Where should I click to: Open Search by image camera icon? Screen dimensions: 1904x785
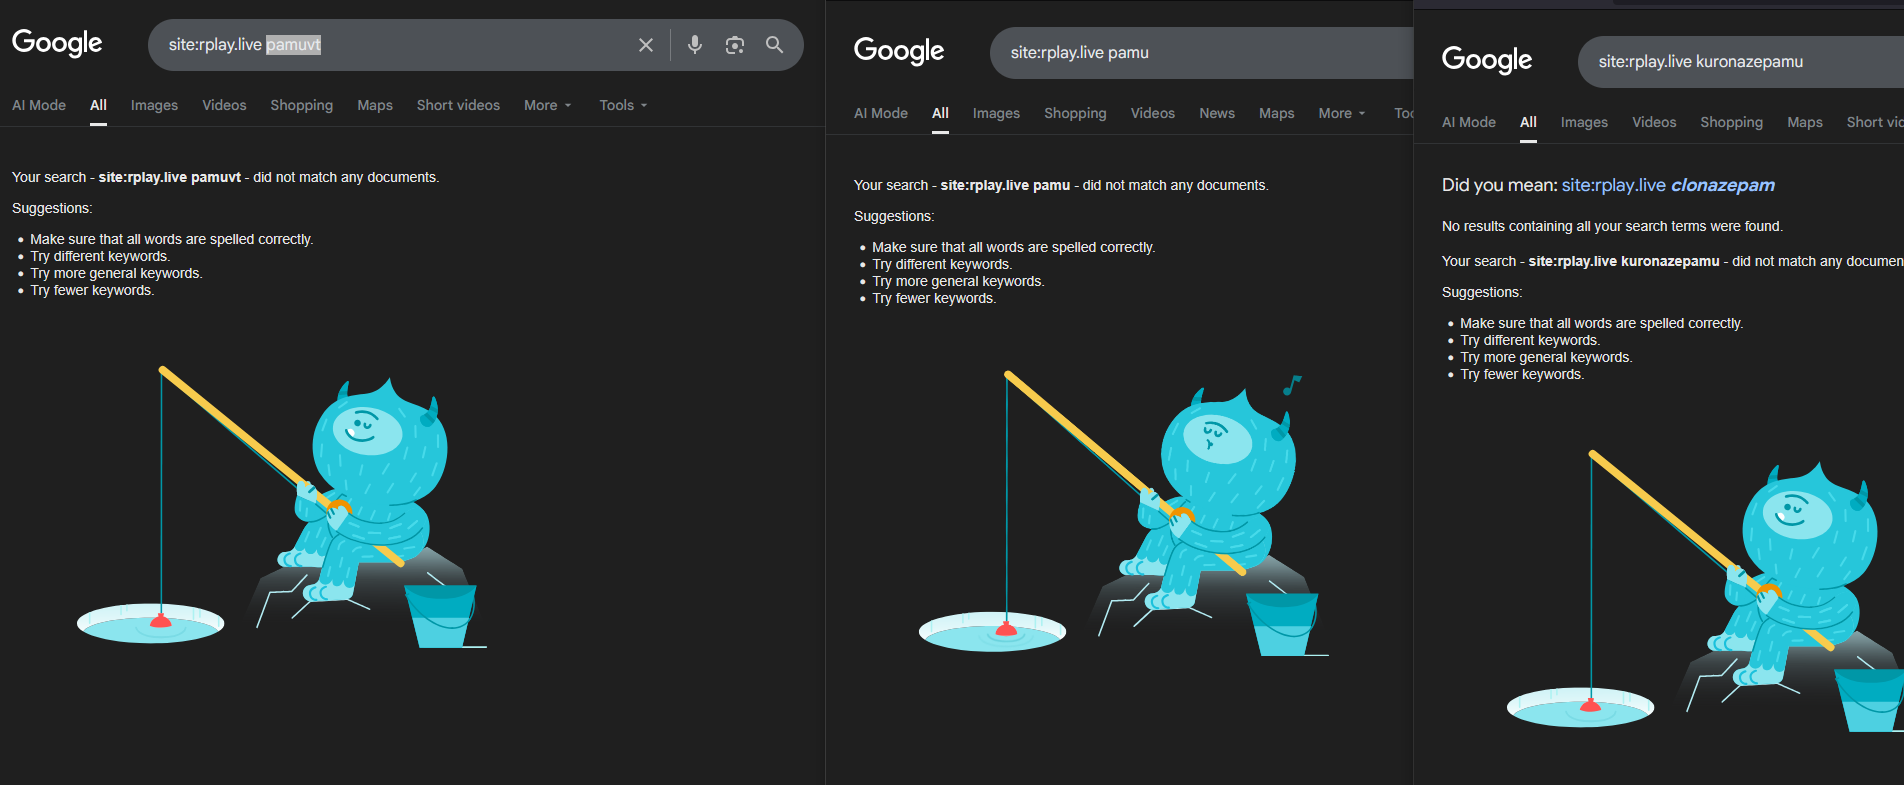[735, 45]
